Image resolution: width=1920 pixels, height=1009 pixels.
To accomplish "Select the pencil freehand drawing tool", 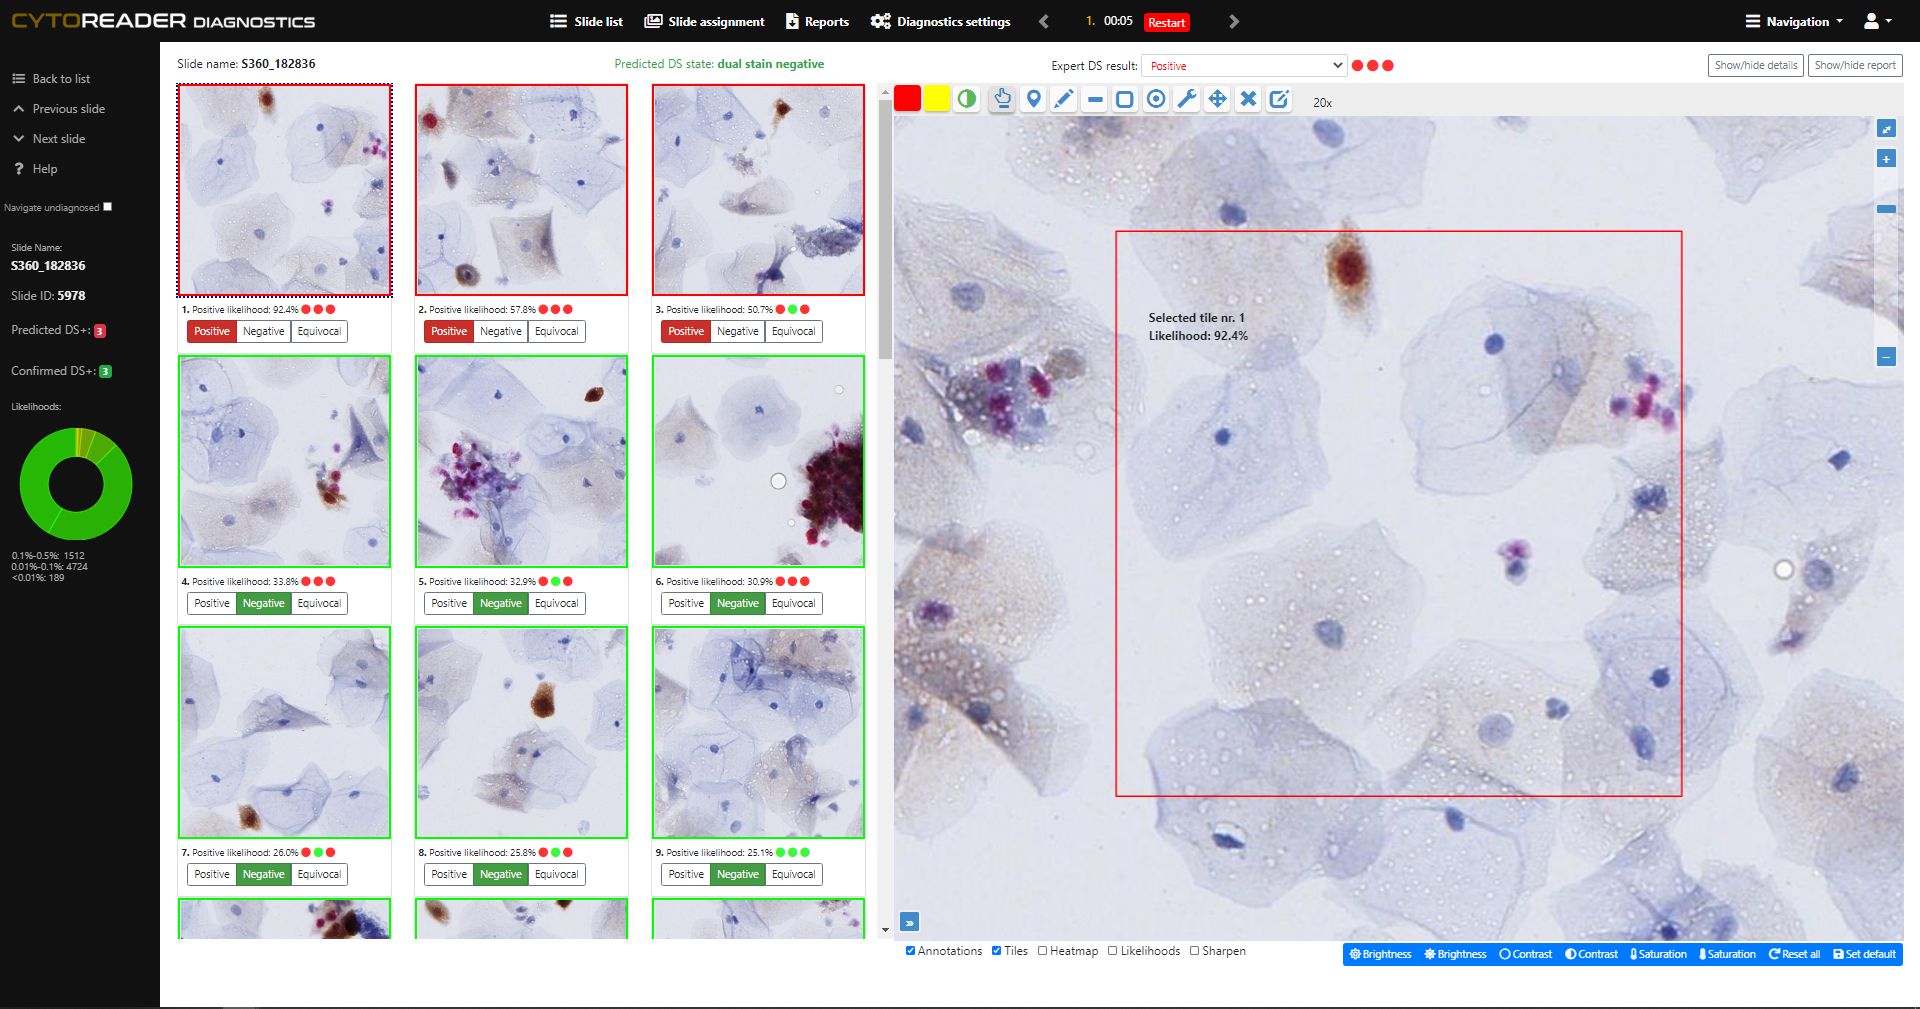I will (x=1064, y=99).
